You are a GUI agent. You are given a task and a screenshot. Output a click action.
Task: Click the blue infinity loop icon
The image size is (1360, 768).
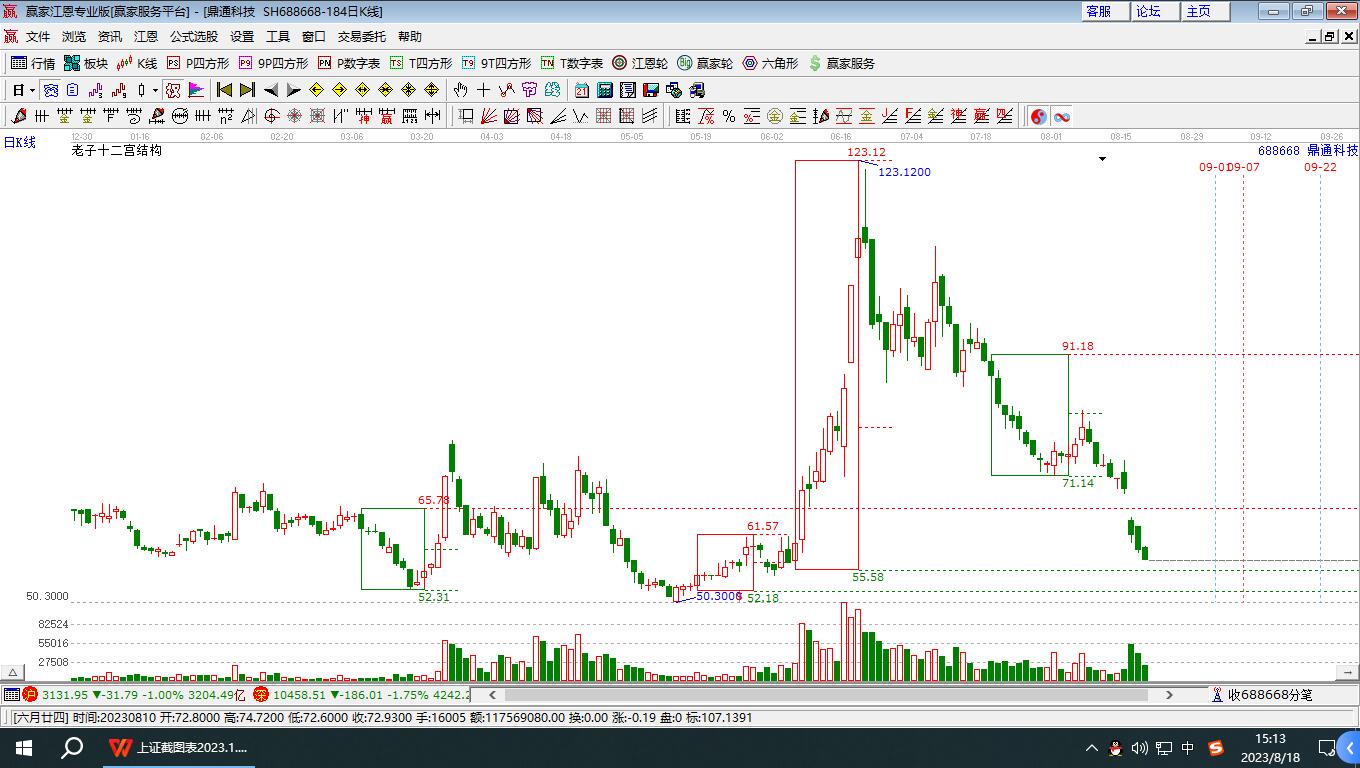point(1062,116)
